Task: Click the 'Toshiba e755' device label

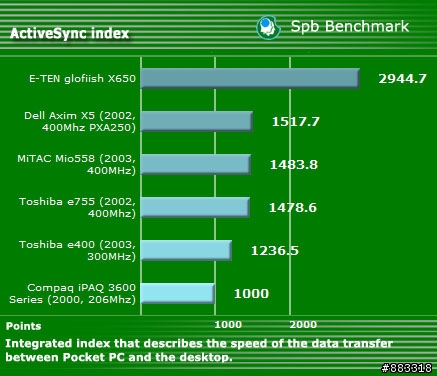Action: coord(78,207)
